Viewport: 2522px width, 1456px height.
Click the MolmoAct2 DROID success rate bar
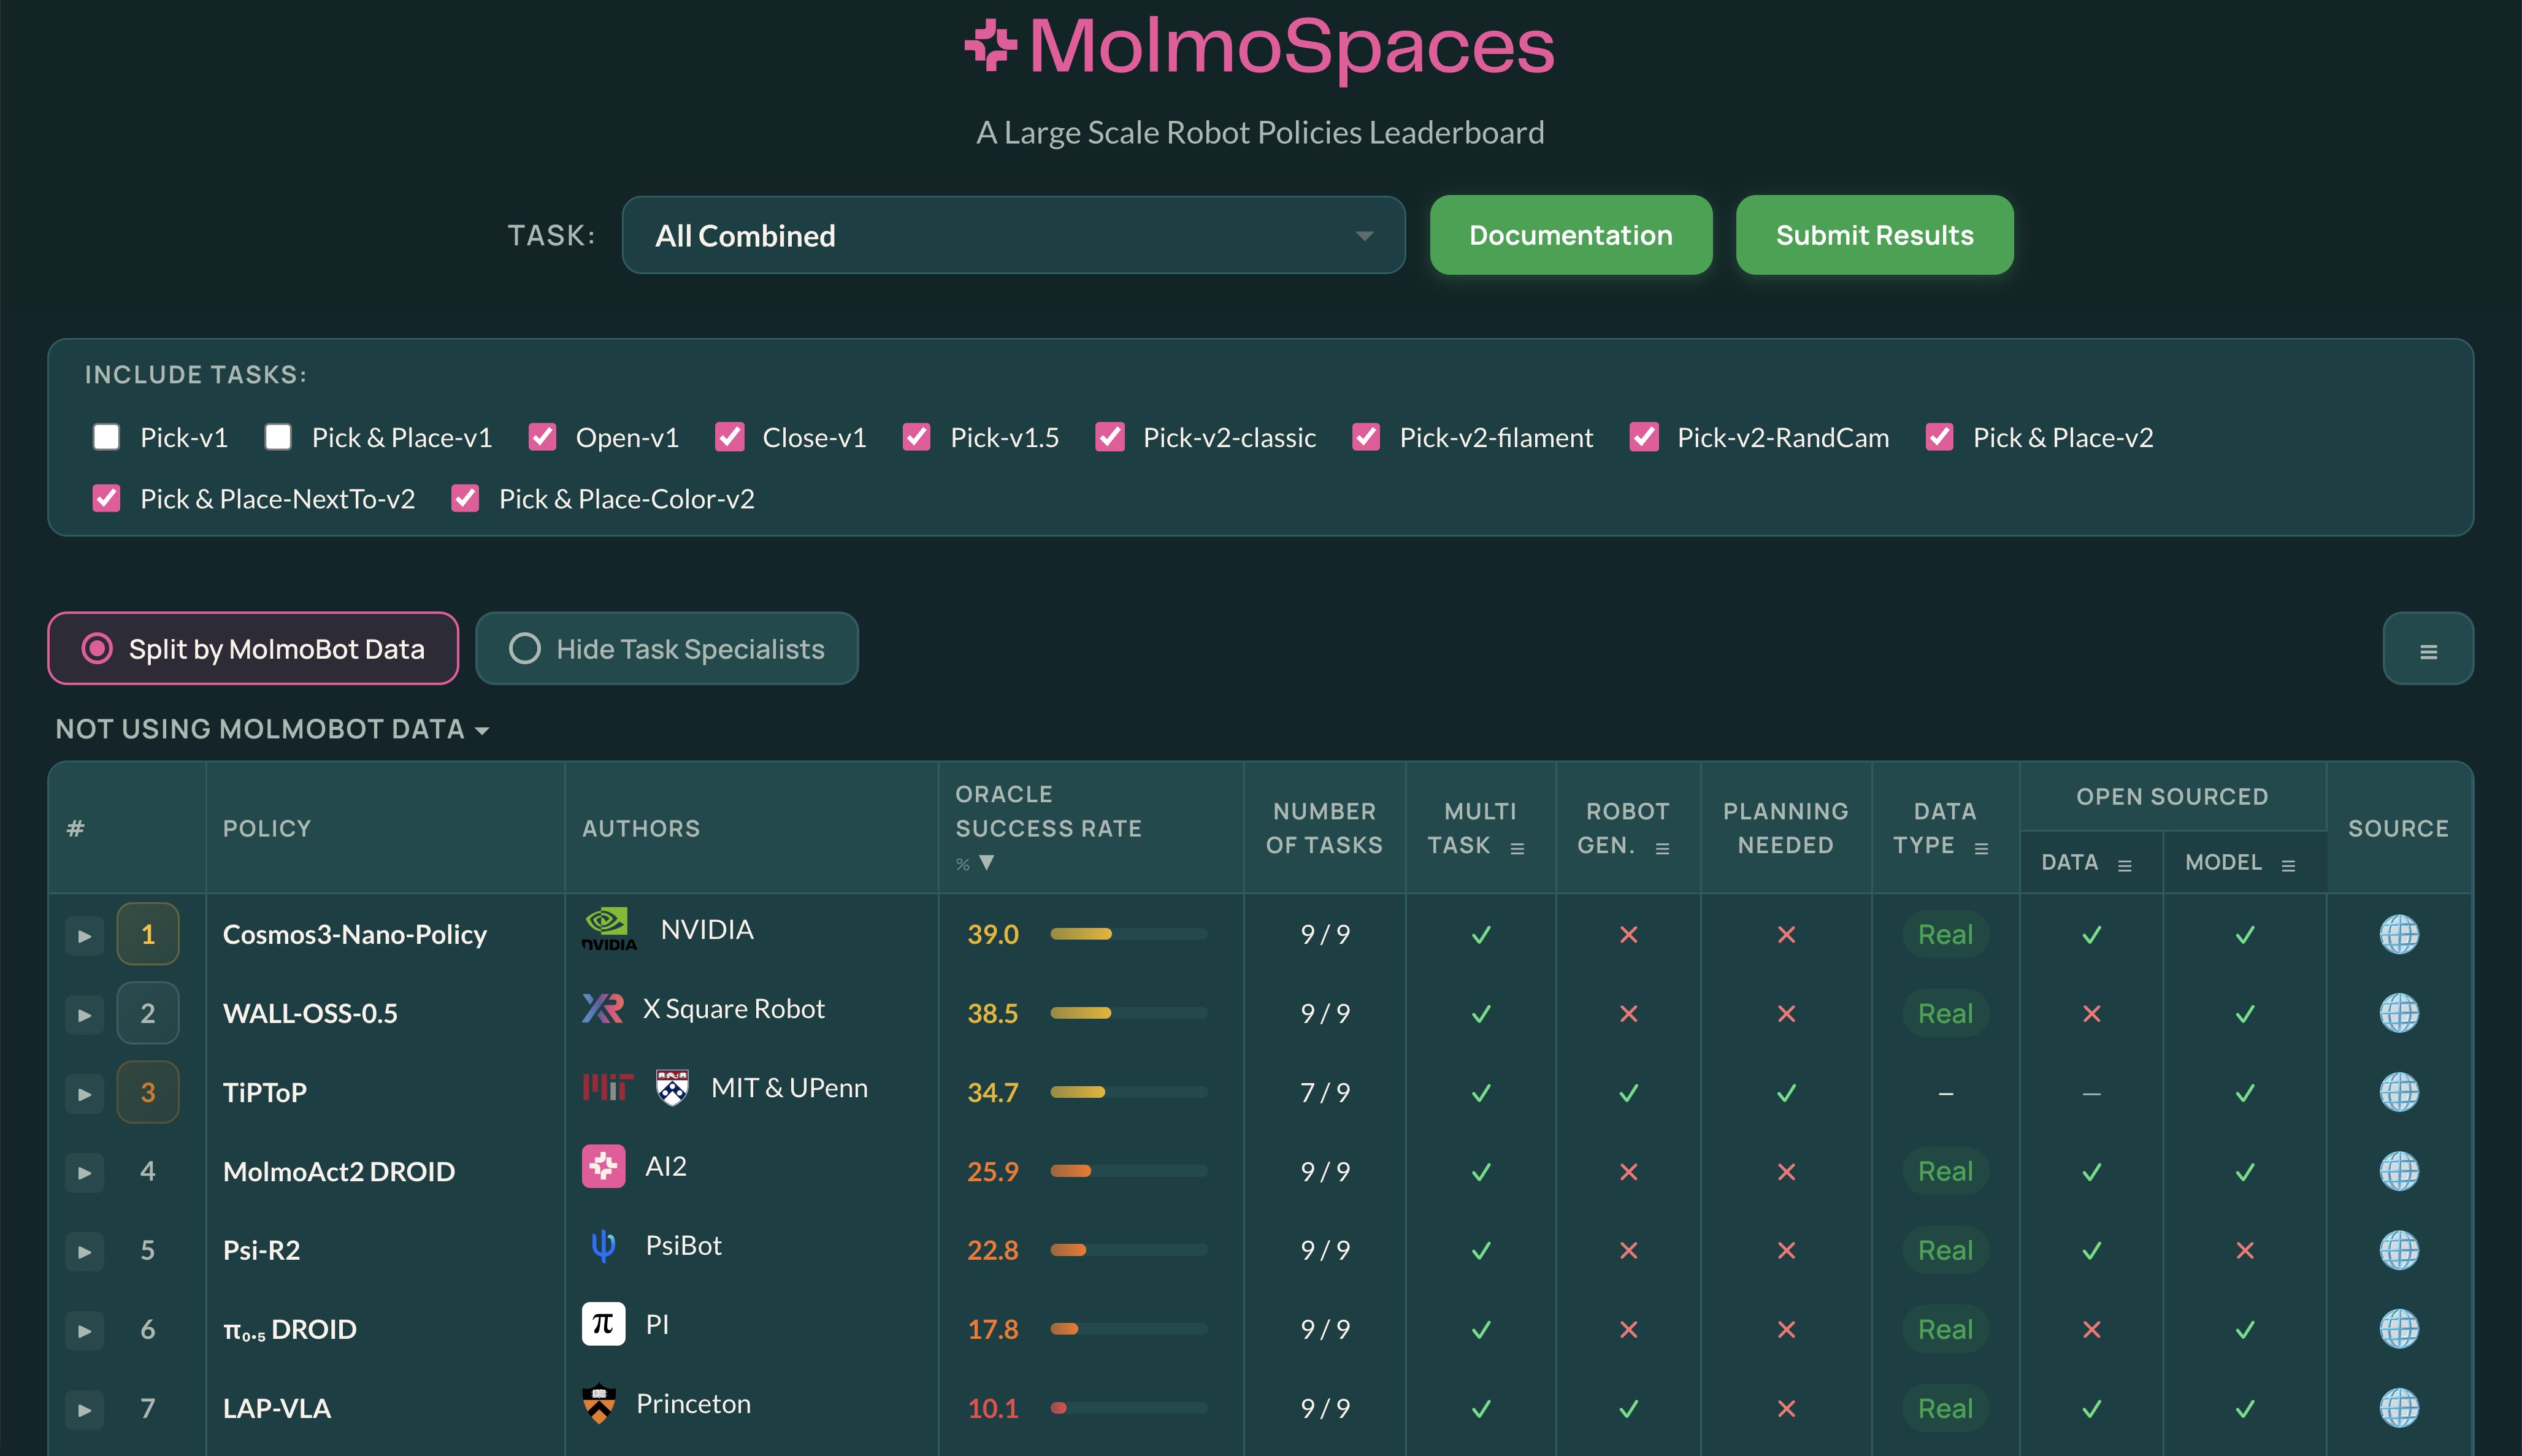[x=1128, y=1171]
